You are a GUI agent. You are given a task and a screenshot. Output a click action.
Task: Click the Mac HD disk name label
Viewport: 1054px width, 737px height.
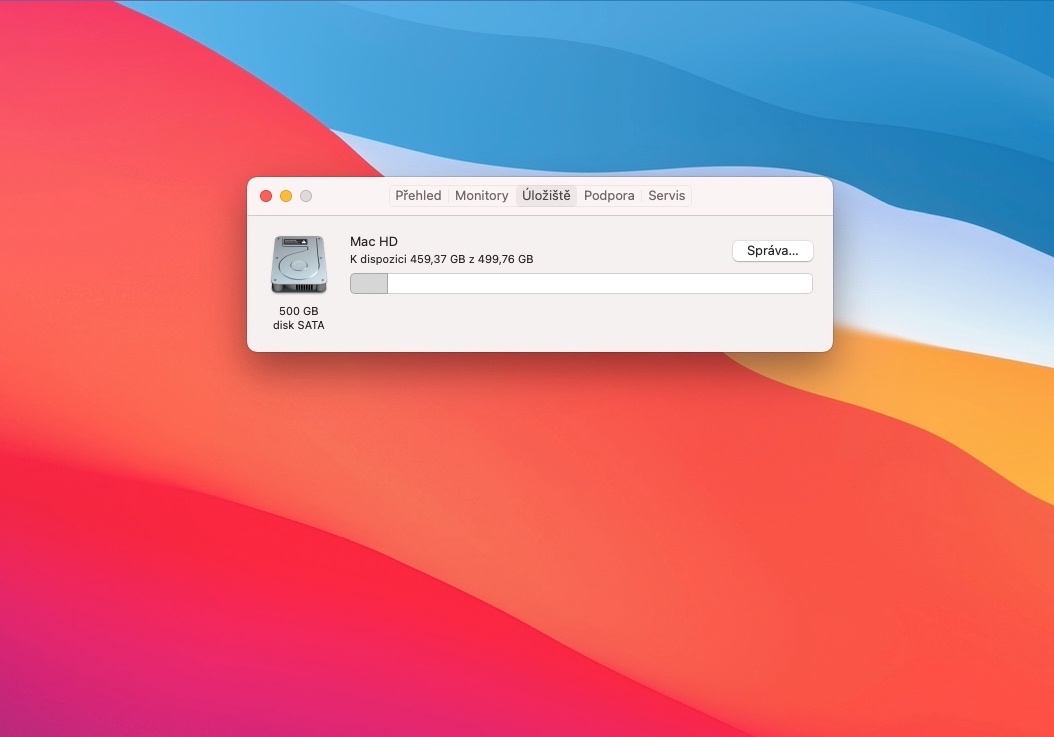tap(372, 241)
